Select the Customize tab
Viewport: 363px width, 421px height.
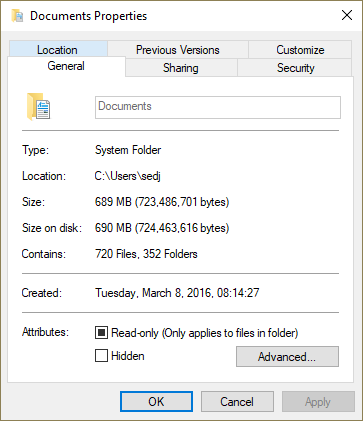coord(300,50)
